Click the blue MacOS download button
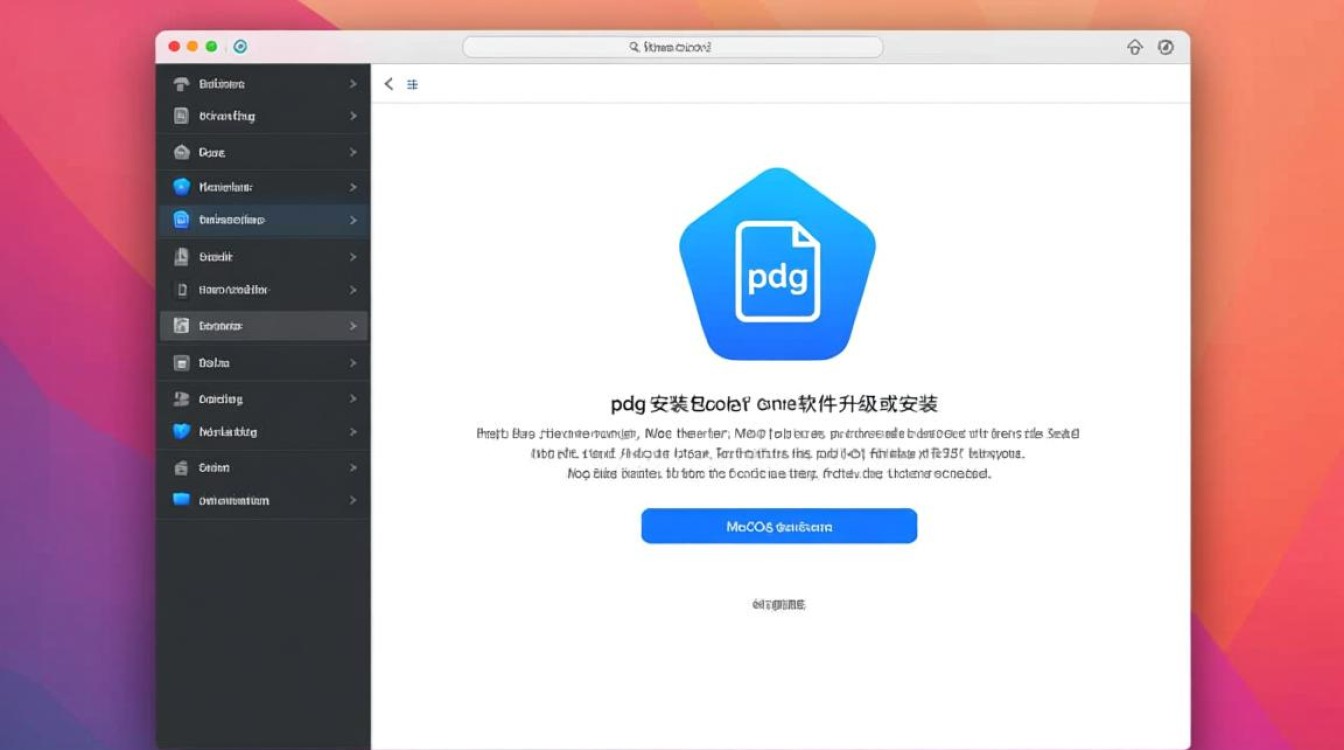This screenshot has width=1344, height=750. tap(778, 525)
